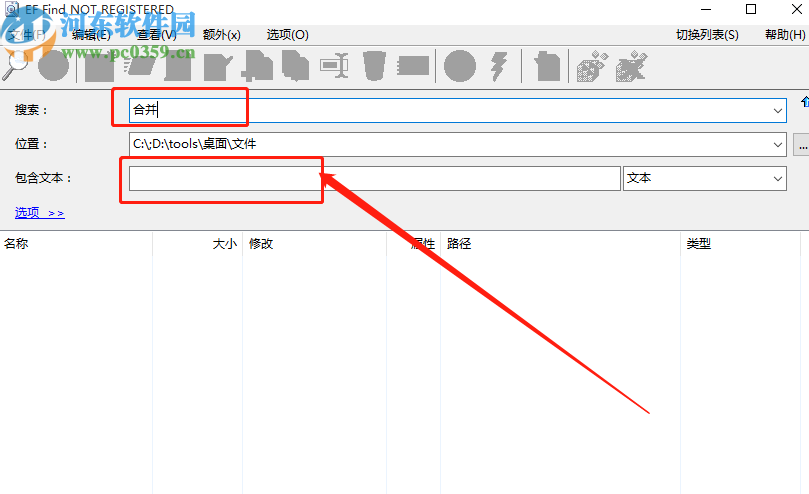Click the rename text-cursor toolbar icon
809x494 pixels.
point(334,66)
